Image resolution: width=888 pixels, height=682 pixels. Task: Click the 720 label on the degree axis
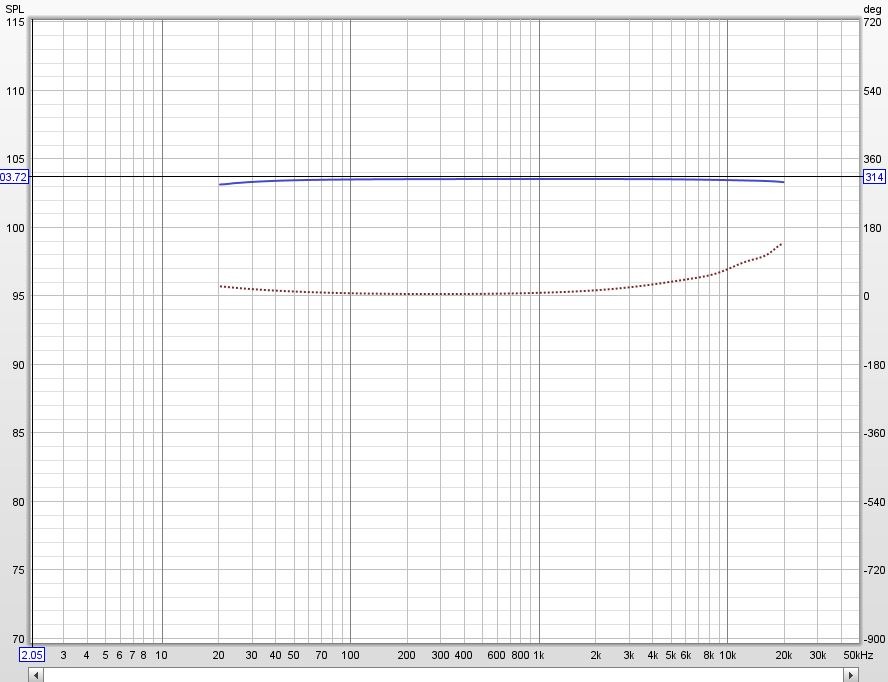click(872, 22)
